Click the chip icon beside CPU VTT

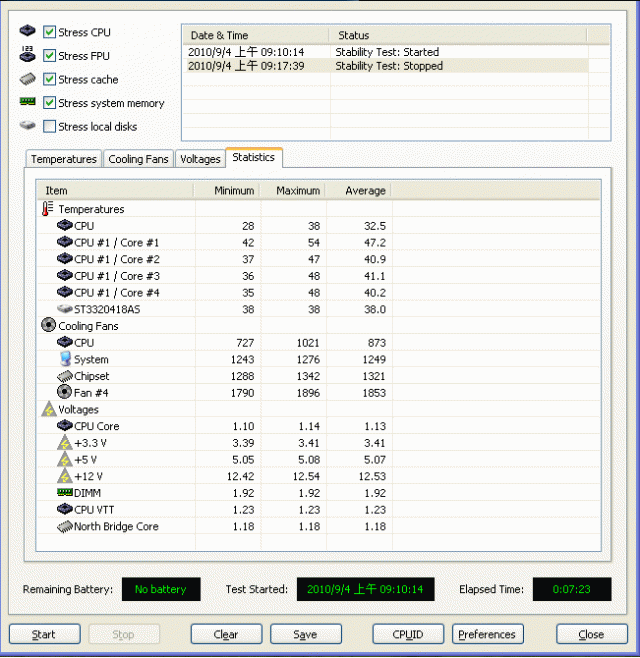65,509
